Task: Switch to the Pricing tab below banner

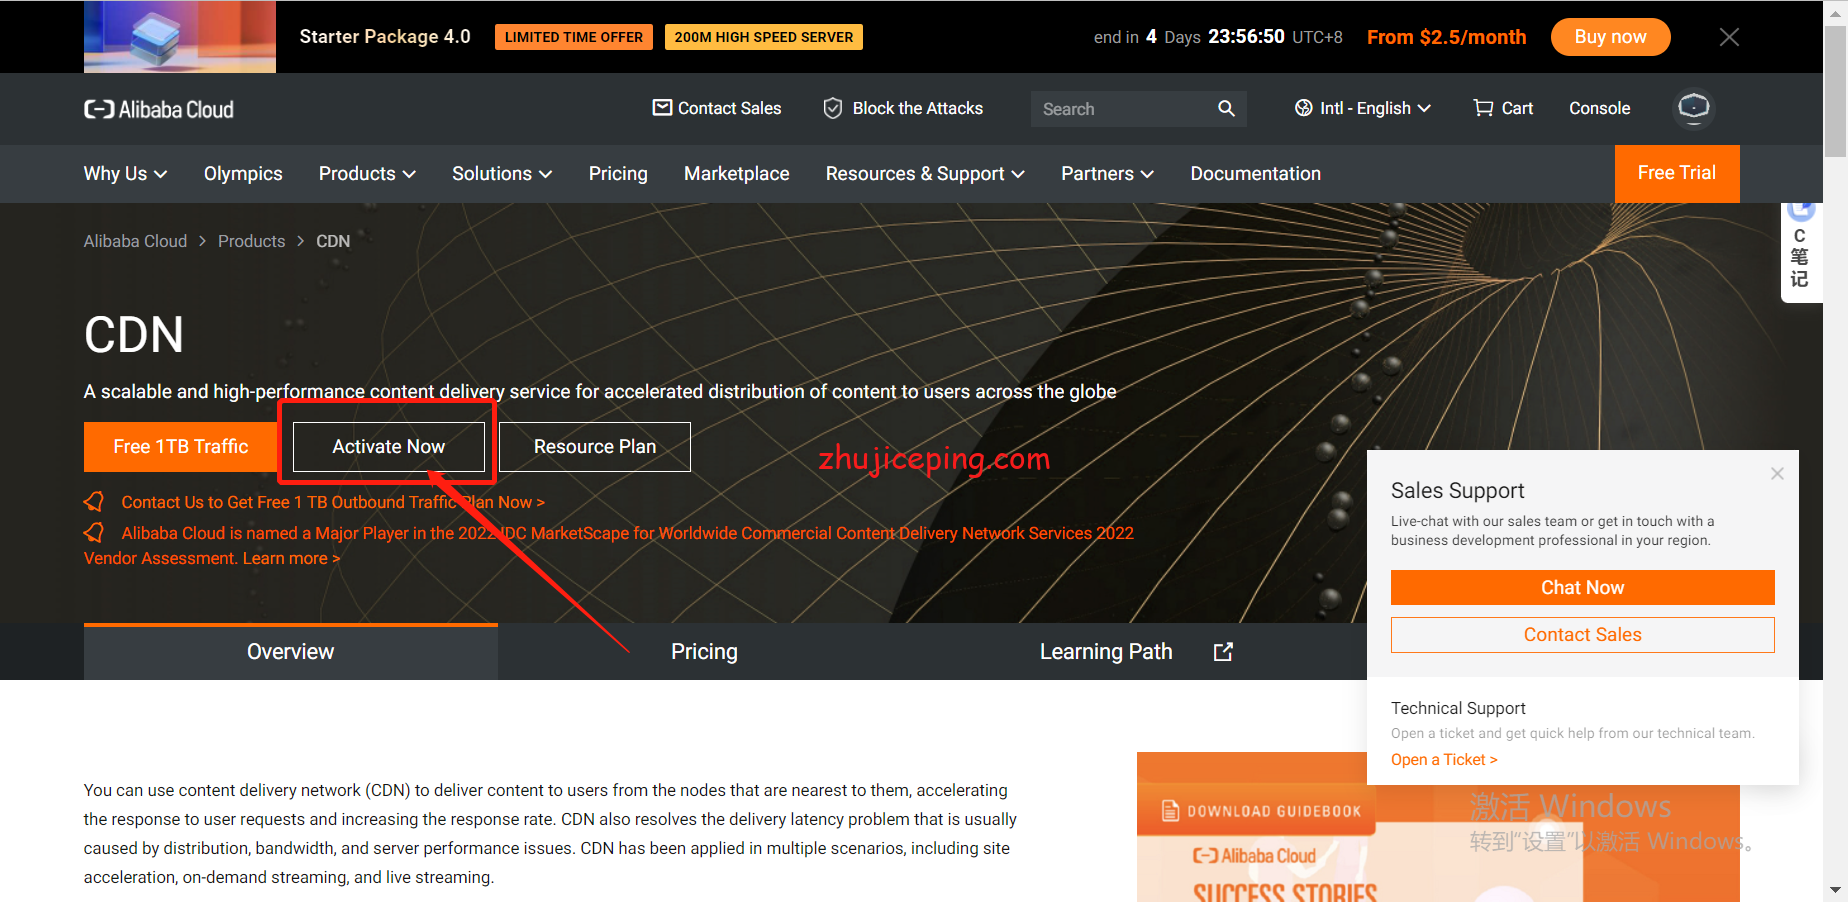Action: [704, 652]
